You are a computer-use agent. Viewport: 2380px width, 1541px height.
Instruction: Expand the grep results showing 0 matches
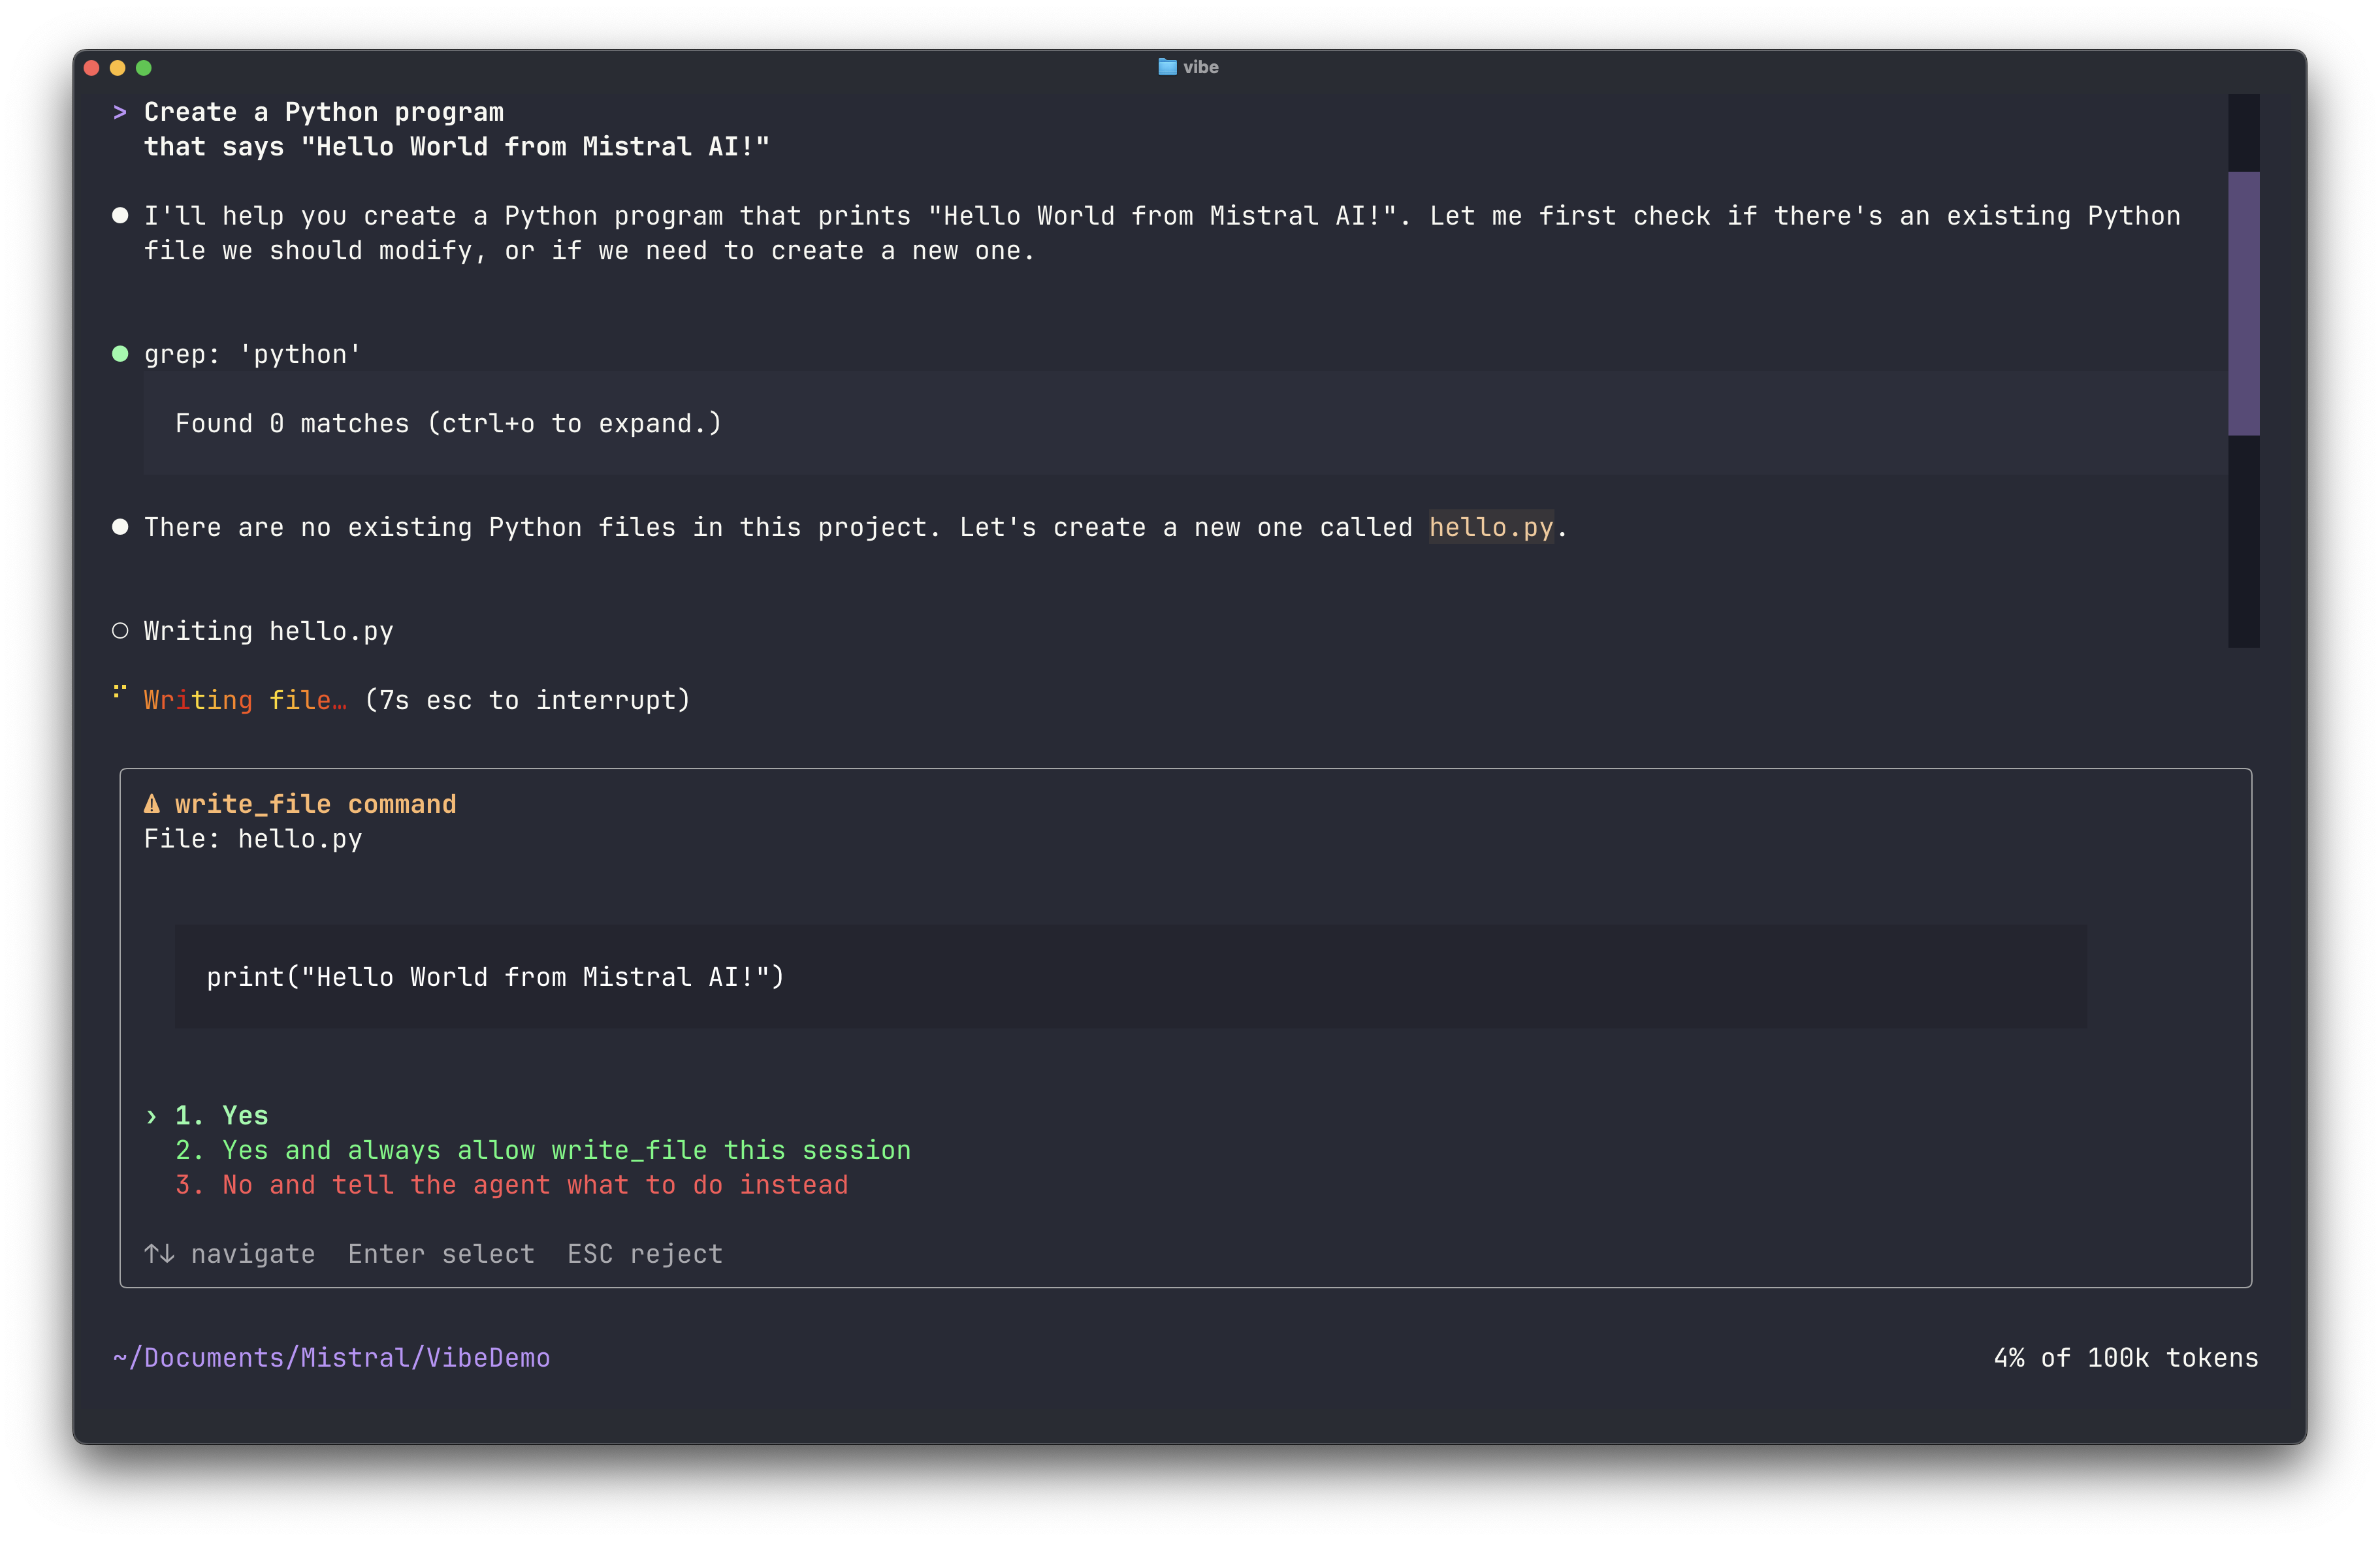point(448,423)
